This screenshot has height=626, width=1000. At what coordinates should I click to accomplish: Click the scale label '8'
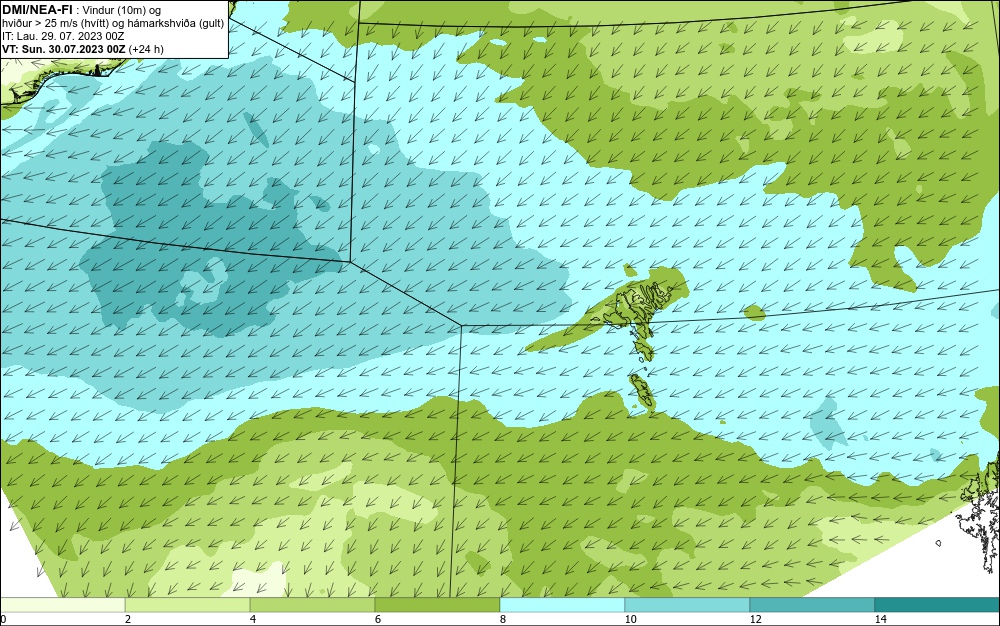pyautogui.click(x=503, y=620)
